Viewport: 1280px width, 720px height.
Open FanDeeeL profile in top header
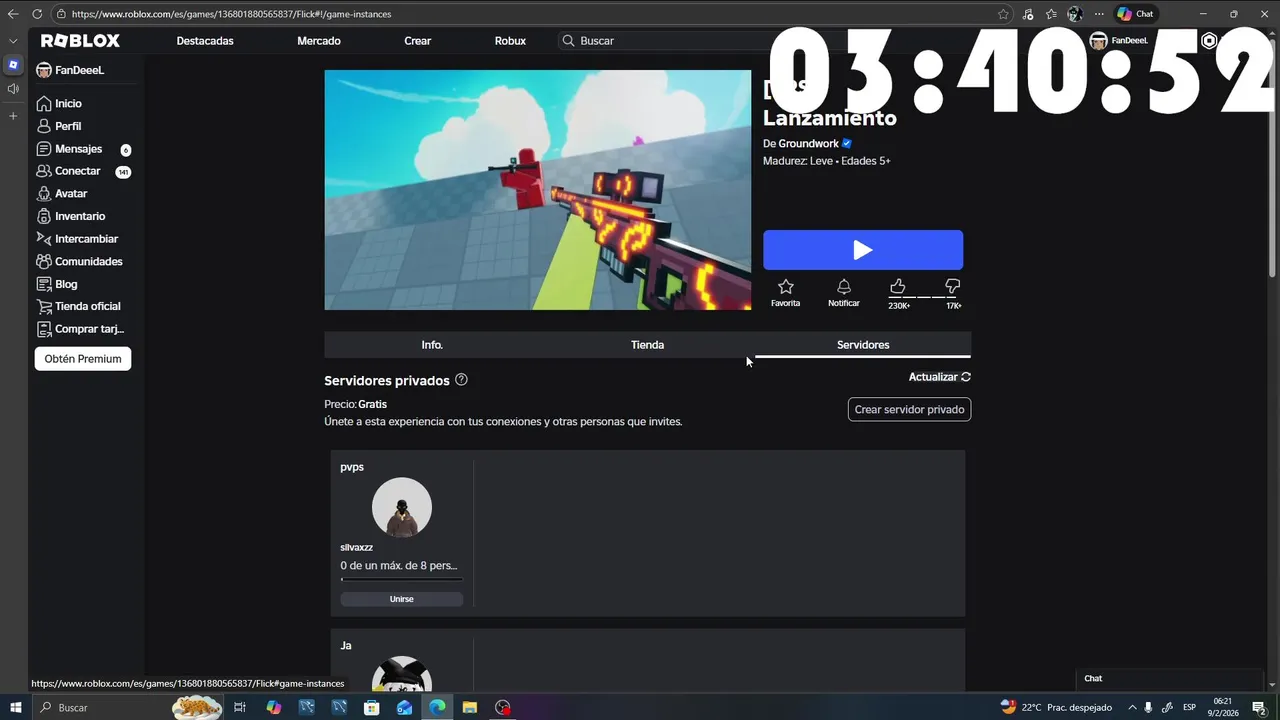click(1118, 41)
